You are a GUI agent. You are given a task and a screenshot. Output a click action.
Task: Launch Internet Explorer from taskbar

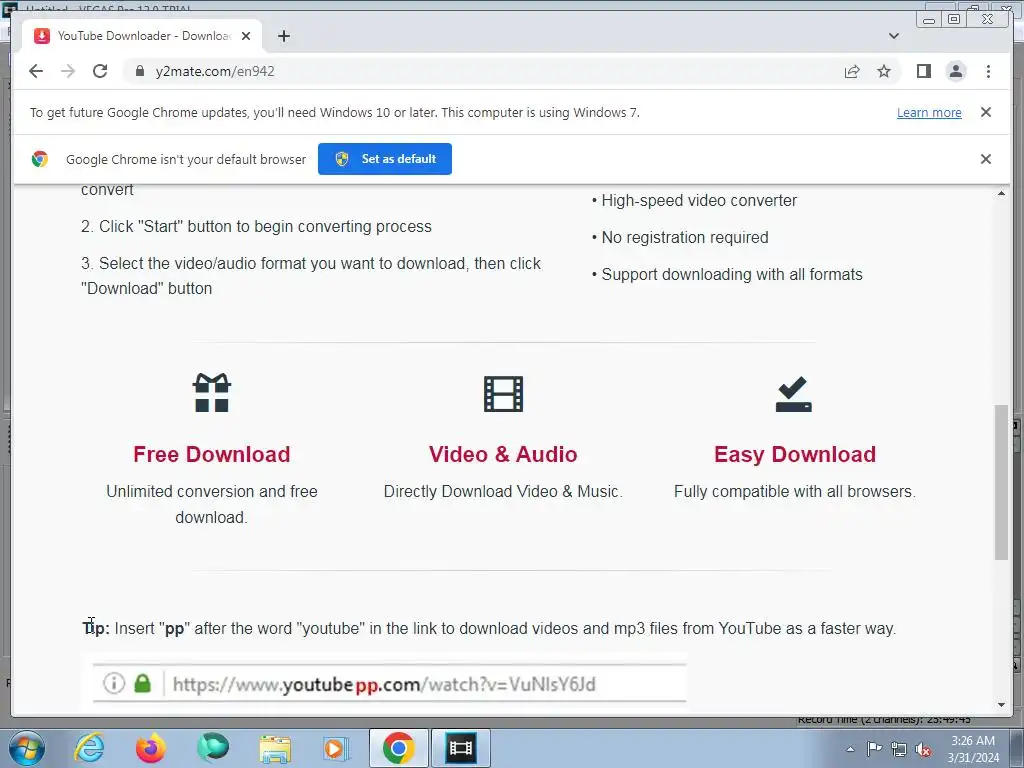[89, 748]
